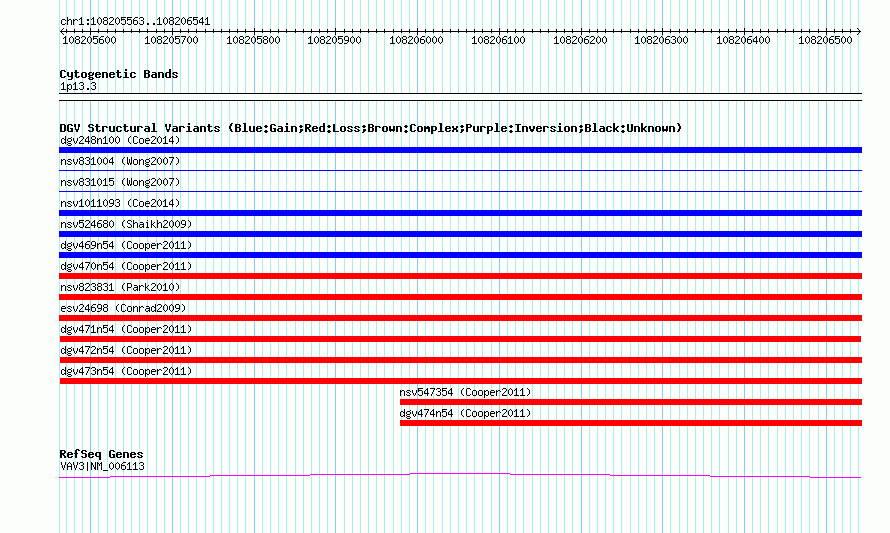
Task: Click the thin blue line for nsv831004
Action: [460, 170]
